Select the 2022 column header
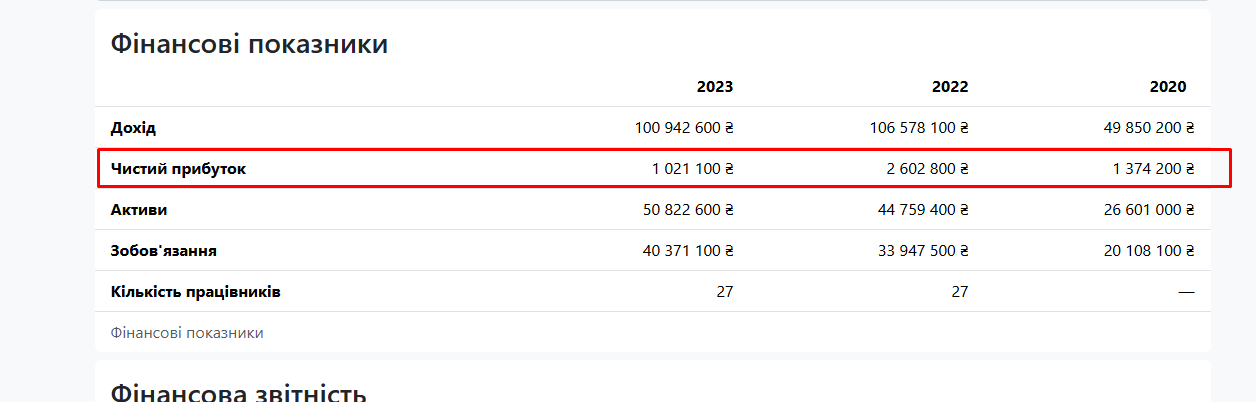The width and height of the screenshot is (1256, 402). tap(950, 87)
